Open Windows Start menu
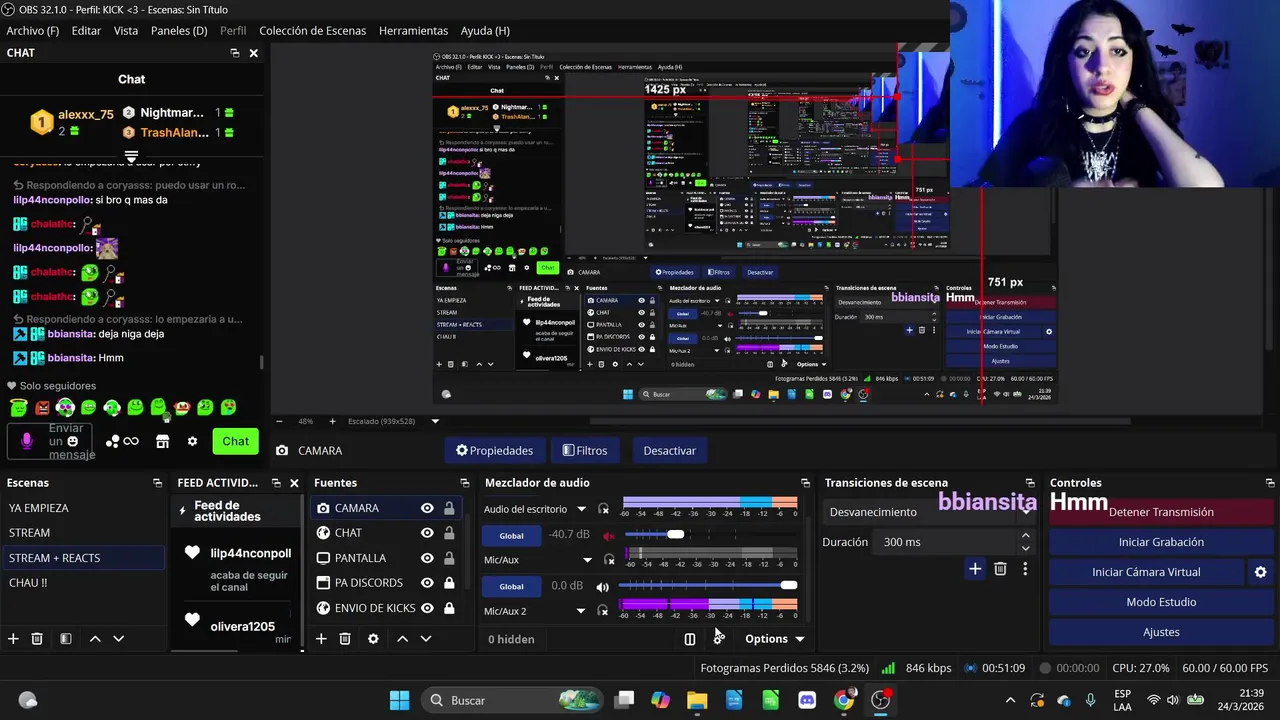Viewport: 1280px width, 720px height. point(399,700)
